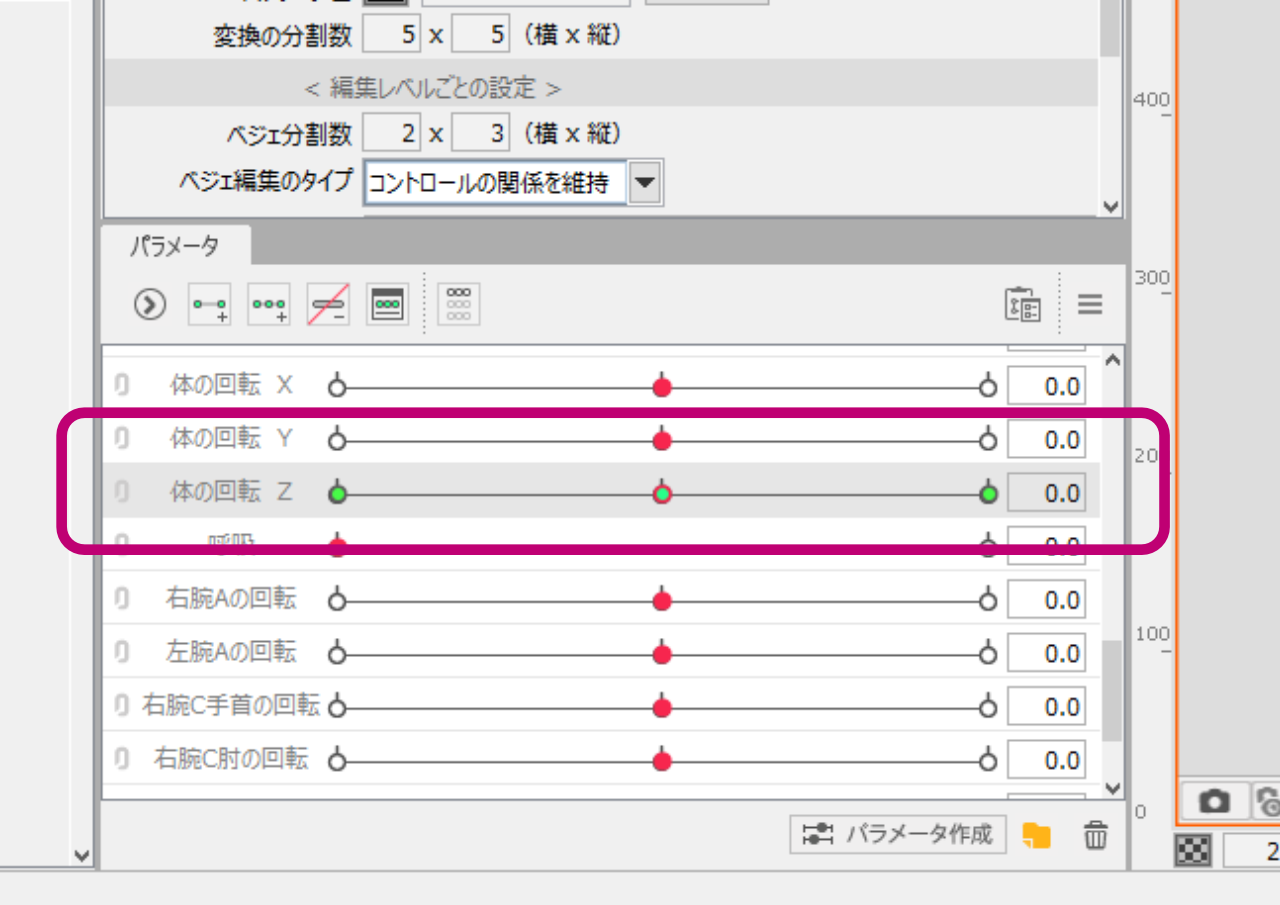This screenshot has width=1280, height=905.
Task: Click the clipboard icon in parameter toolbar
Action: coord(1022,305)
